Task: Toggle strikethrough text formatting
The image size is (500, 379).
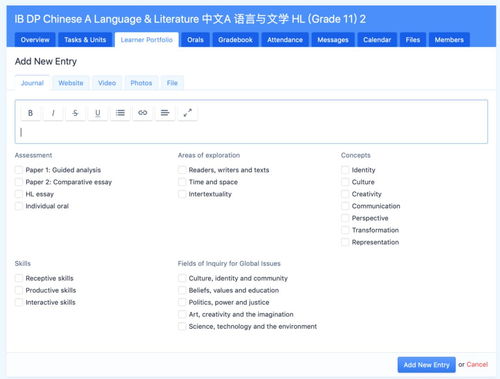Action: point(75,113)
